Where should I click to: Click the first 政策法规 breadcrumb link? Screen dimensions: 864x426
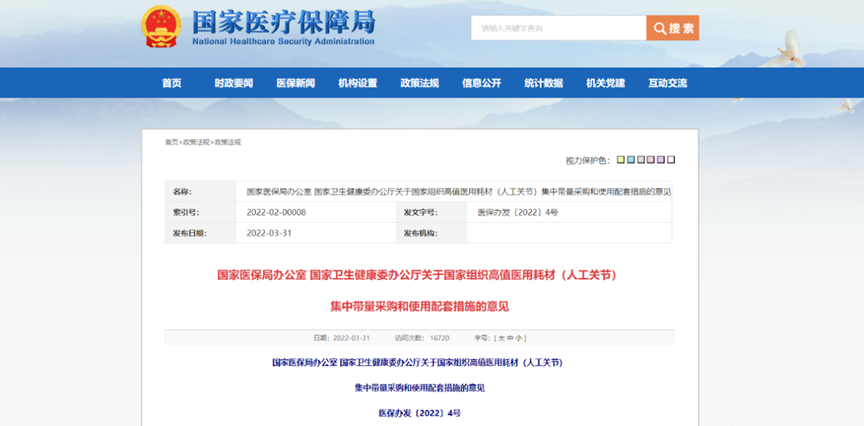pyautogui.click(x=197, y=142)
